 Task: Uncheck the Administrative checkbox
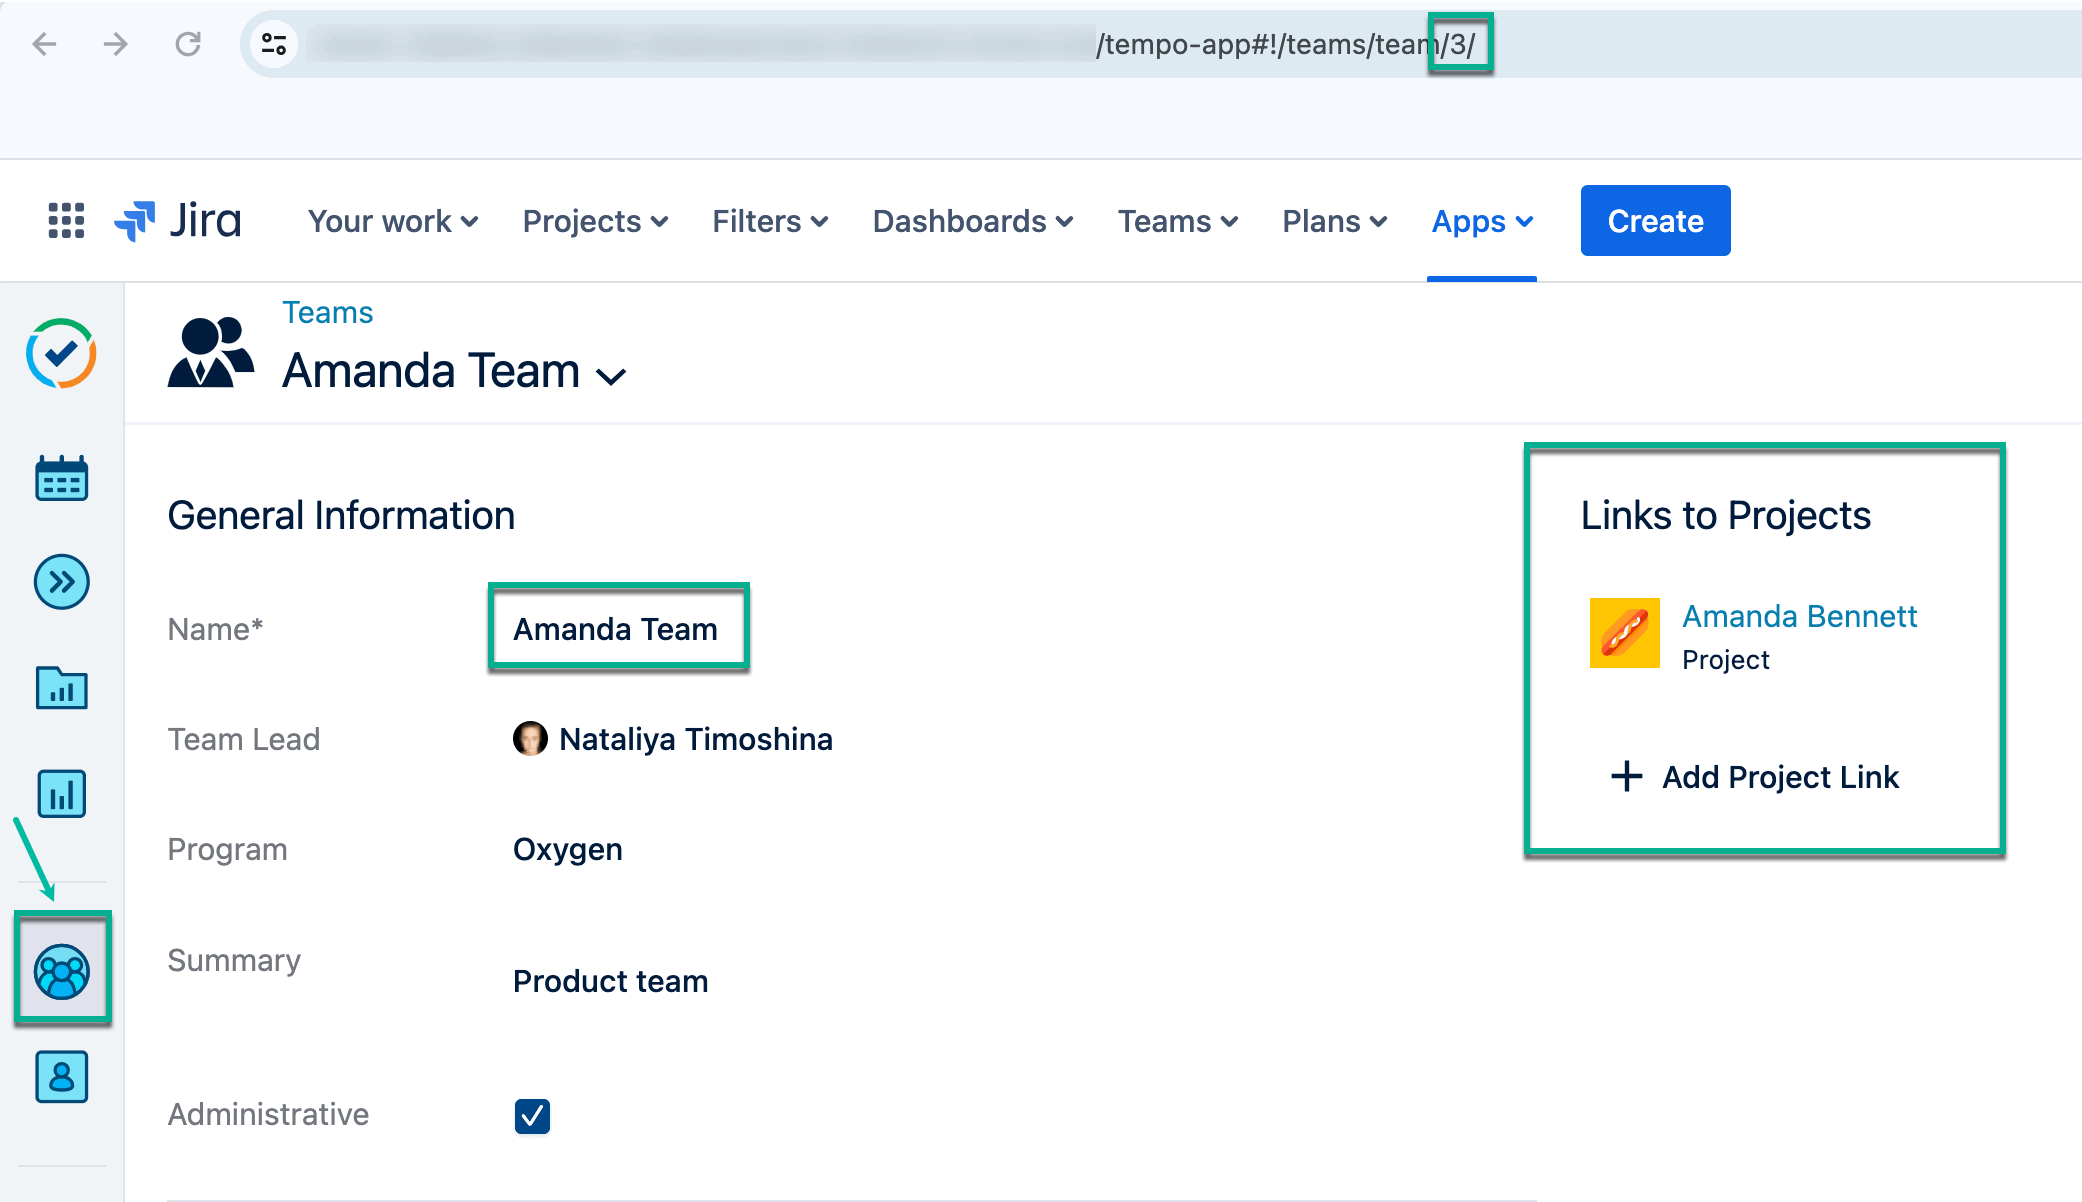tap(532, 1116)
